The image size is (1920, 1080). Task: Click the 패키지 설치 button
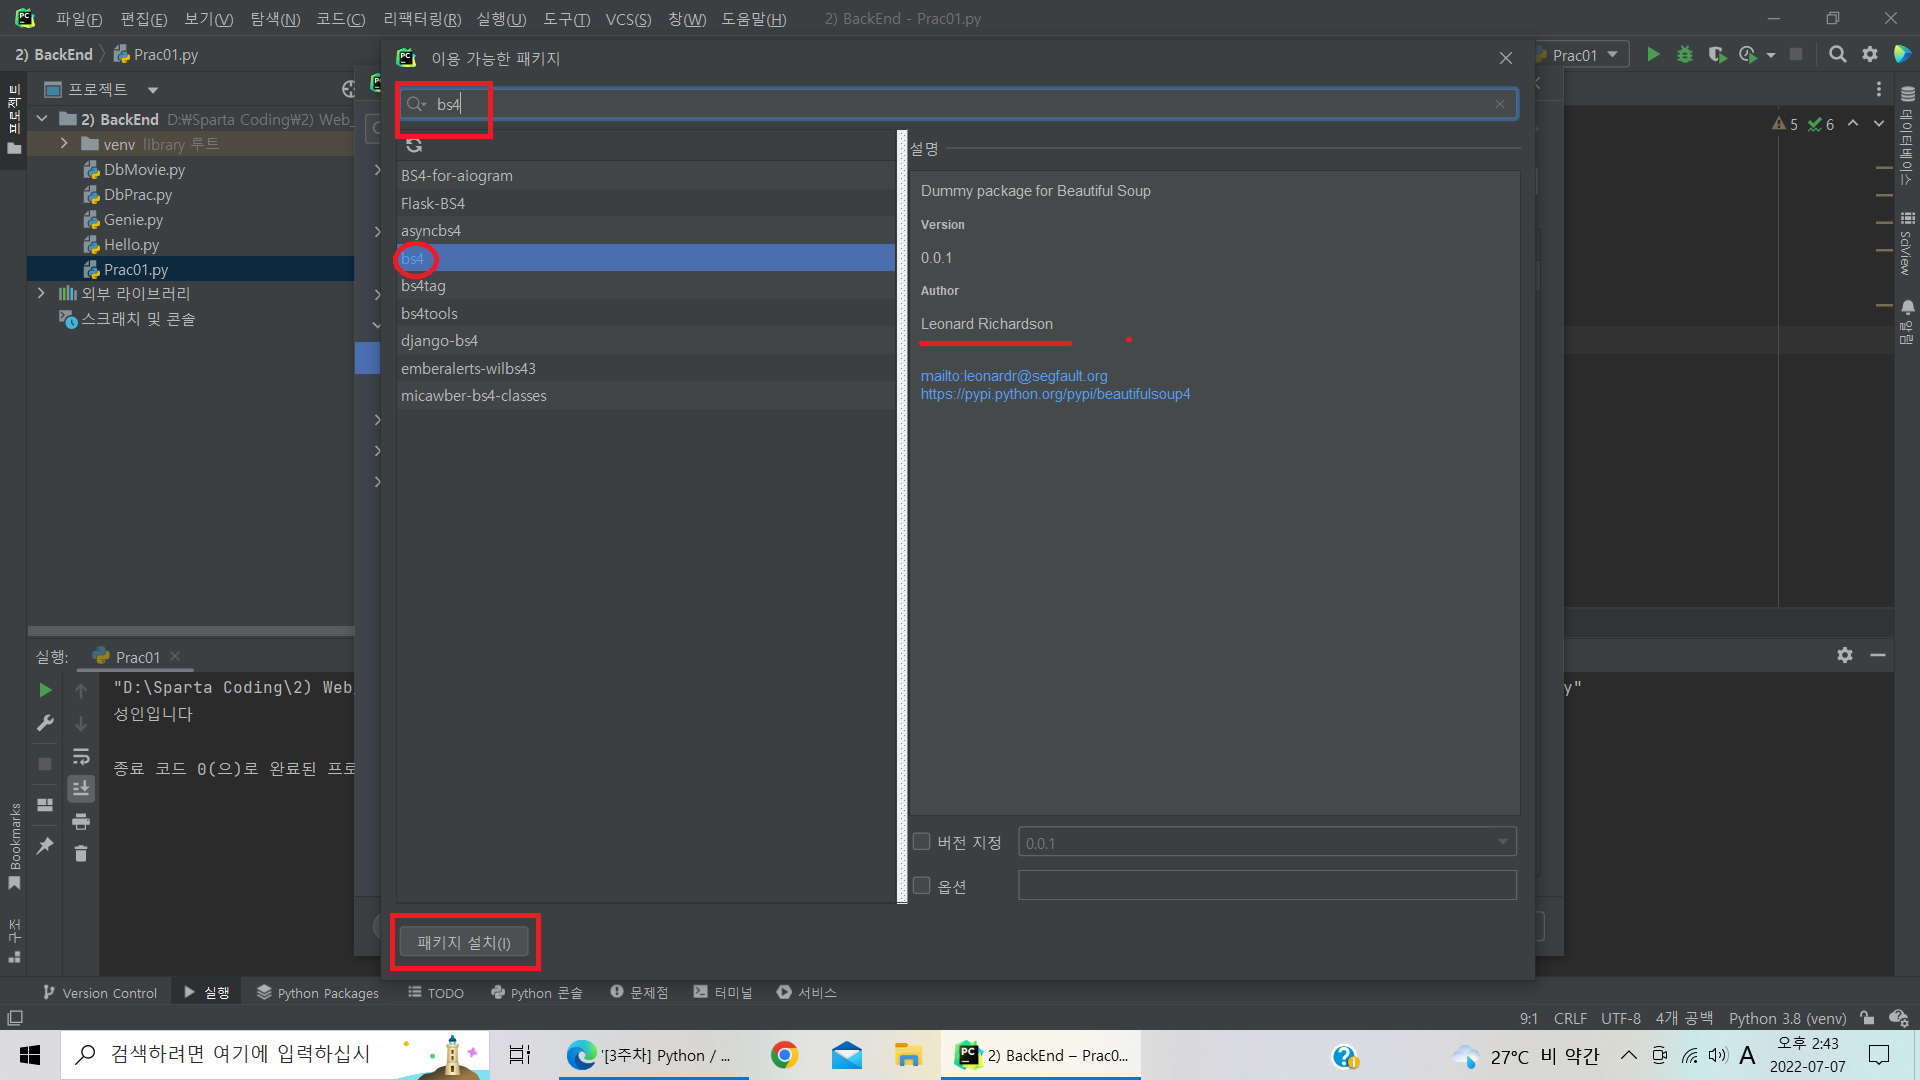[464, 943]
